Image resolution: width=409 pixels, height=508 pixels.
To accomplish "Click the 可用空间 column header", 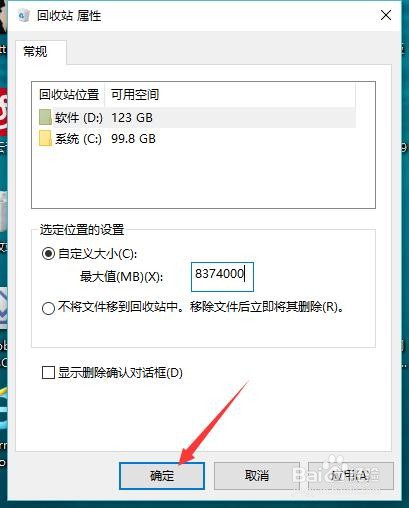I will coord(135,94).
